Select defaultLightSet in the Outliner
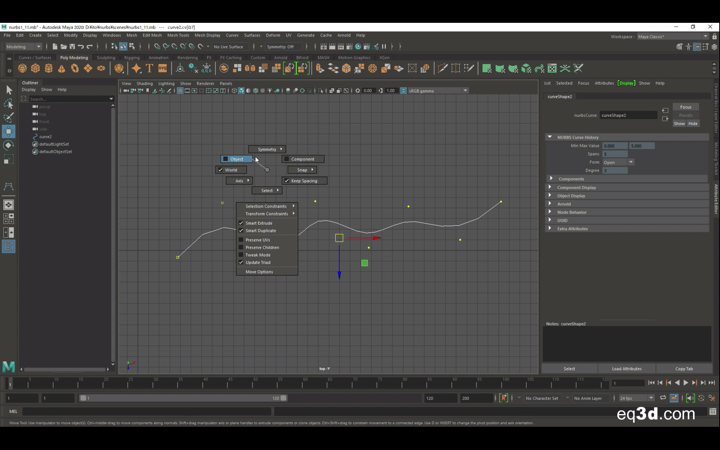The width and height of the screenshot is (720, 450). click(x=54, y=144)
